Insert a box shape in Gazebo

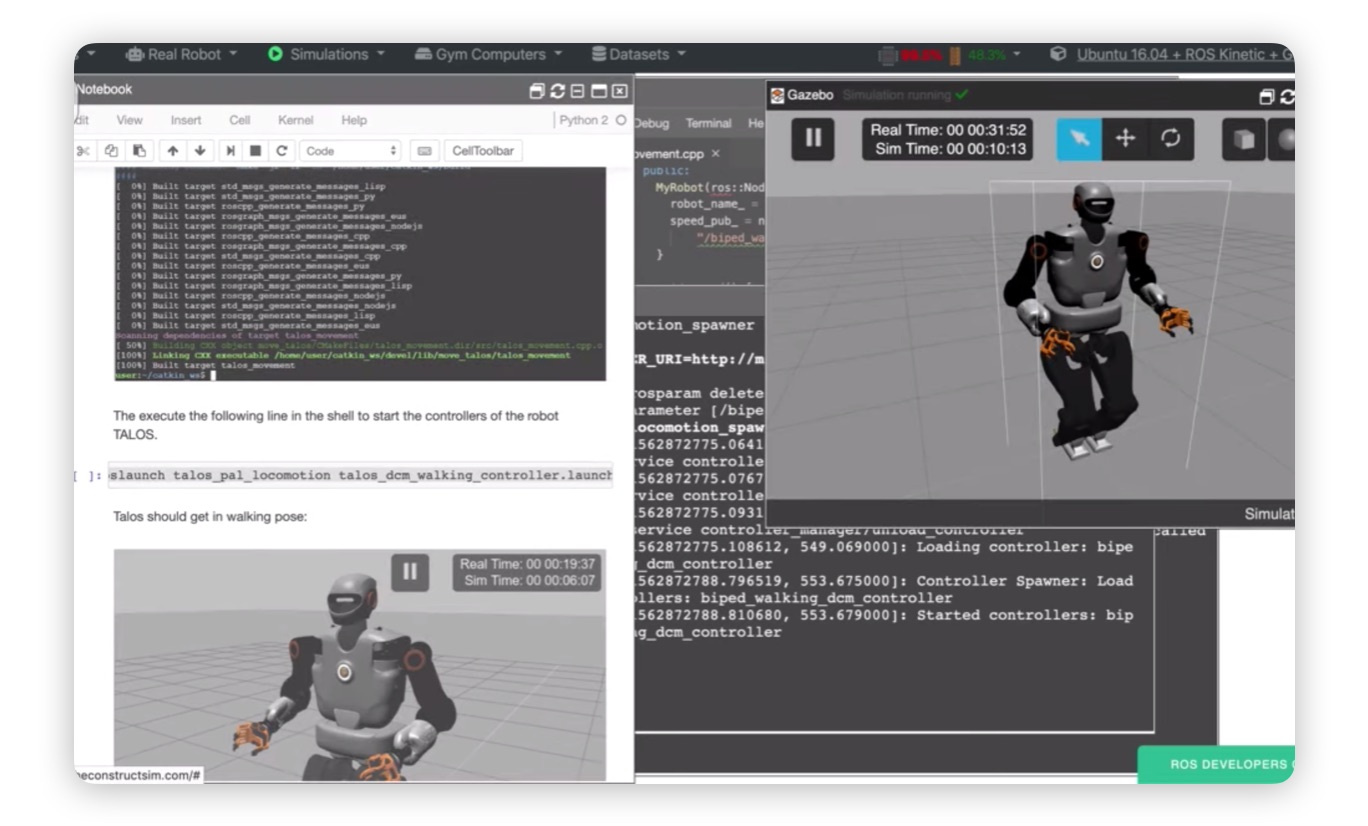click(x=1244, y=140)
